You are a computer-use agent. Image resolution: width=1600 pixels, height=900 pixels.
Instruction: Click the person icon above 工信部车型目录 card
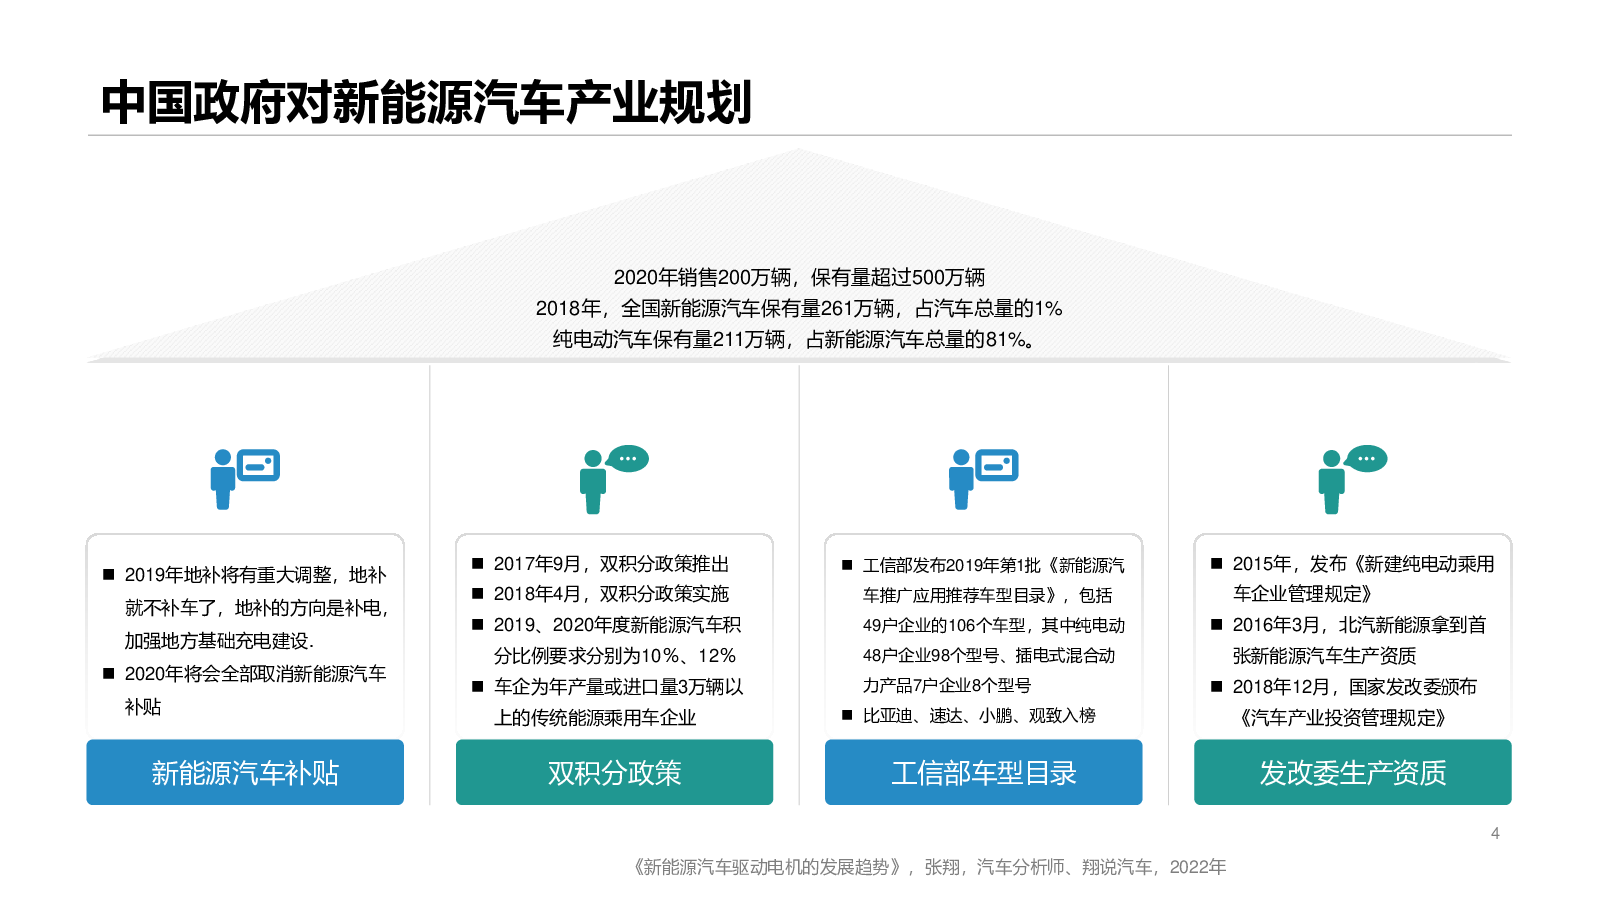[983, 479]
